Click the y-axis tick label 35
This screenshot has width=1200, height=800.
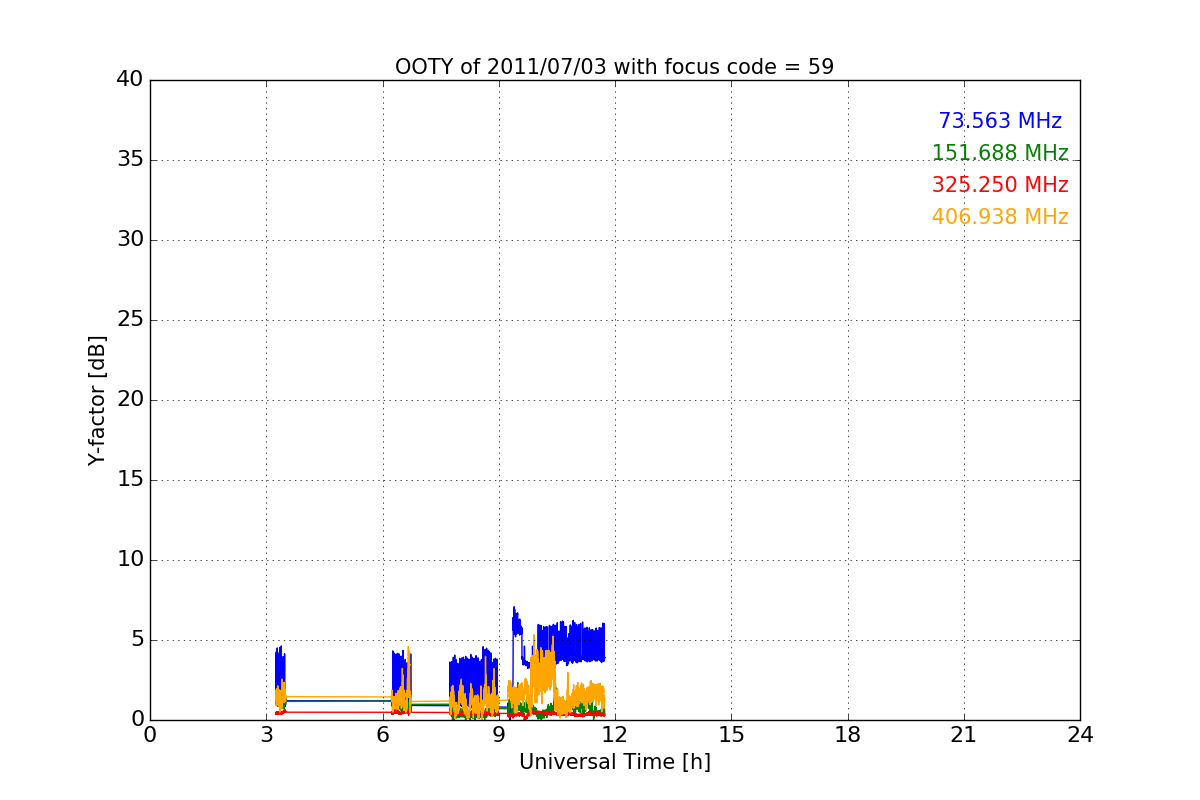point(130,160)
